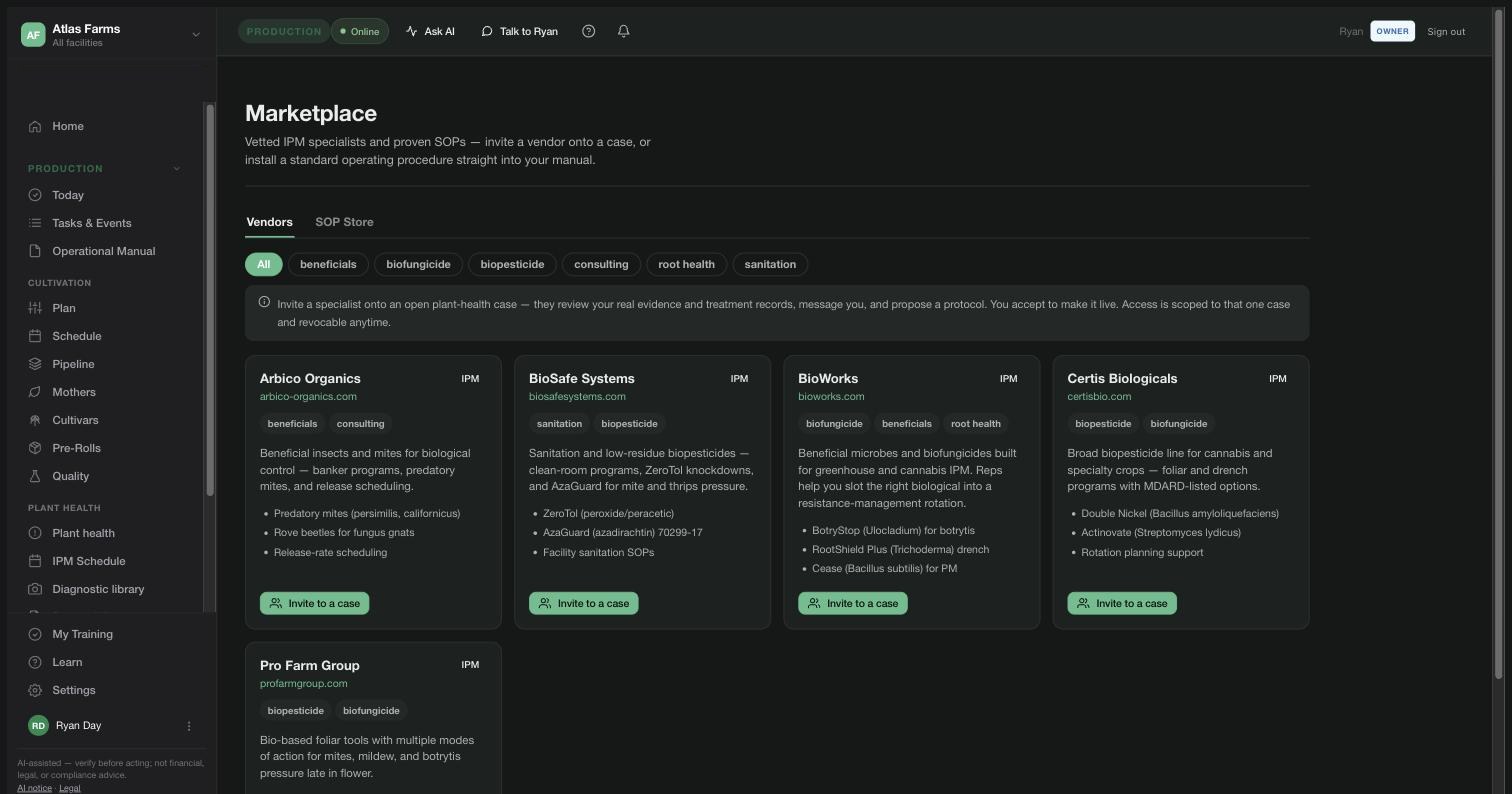
Task: Click the Settings gear icon
Action: (35, 690)
